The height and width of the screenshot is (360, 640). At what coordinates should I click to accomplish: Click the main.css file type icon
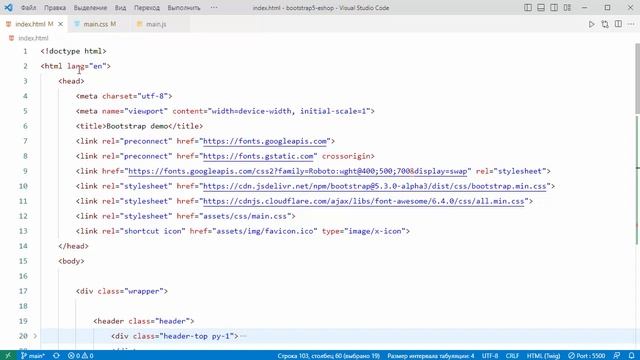[x=77, y=24]
